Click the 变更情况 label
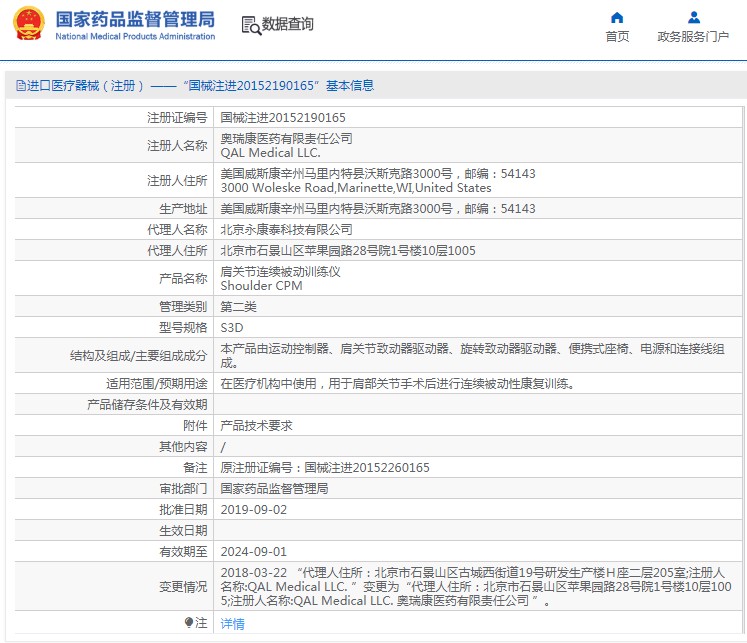747x643 pixels. tap(183, 587)
